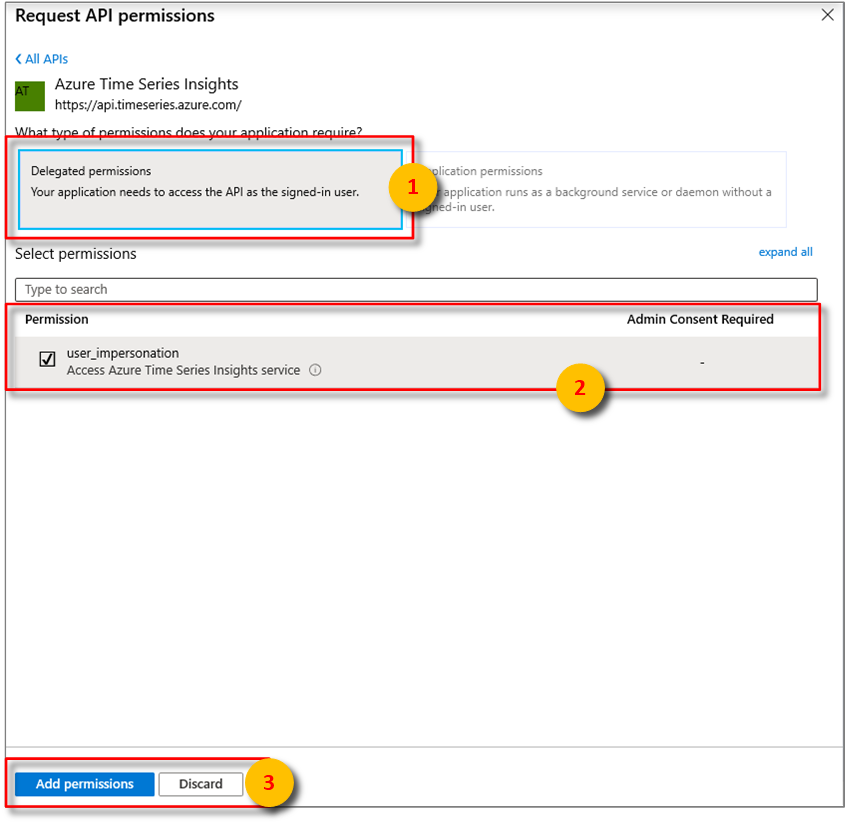The image size is (846, 824).
Task: Uncheck the user_impersonation permission checkbox
Action: click(x=46, y=357)
